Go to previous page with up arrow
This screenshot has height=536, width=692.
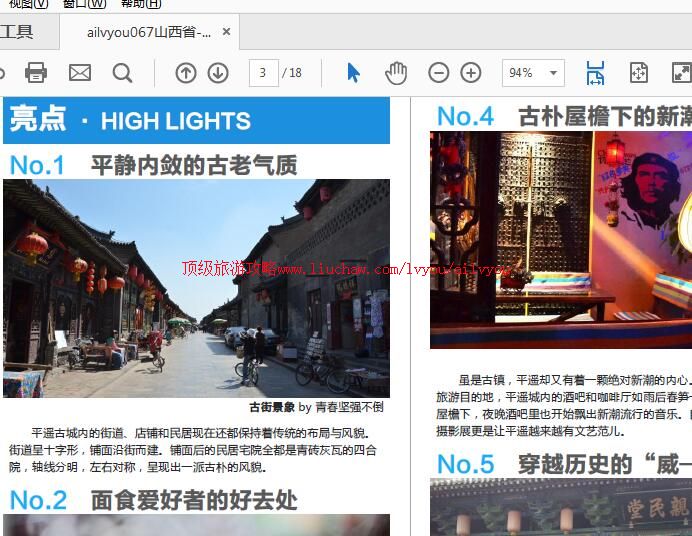click(x=186, y=72)
